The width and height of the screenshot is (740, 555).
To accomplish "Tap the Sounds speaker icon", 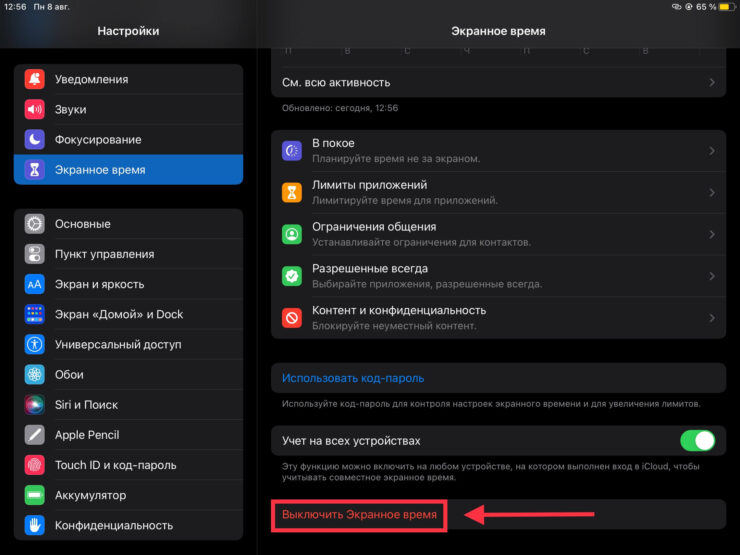I will pyautogui.click(x=35, y=110).
